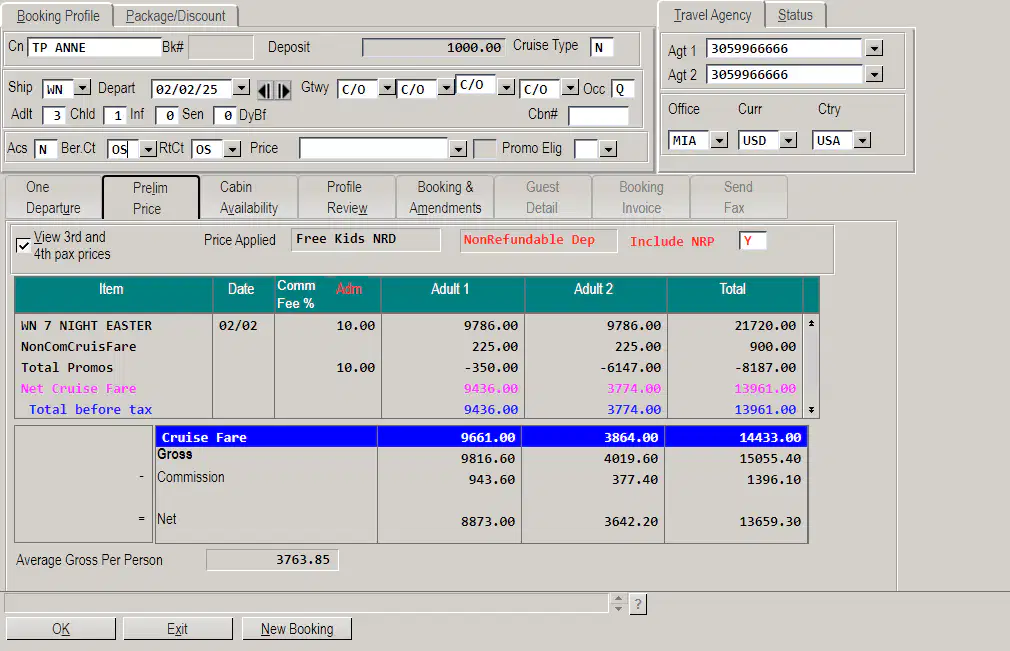
Task: Click Price Applied Free Kids NRD field
Action: click(x=366, y=240)
